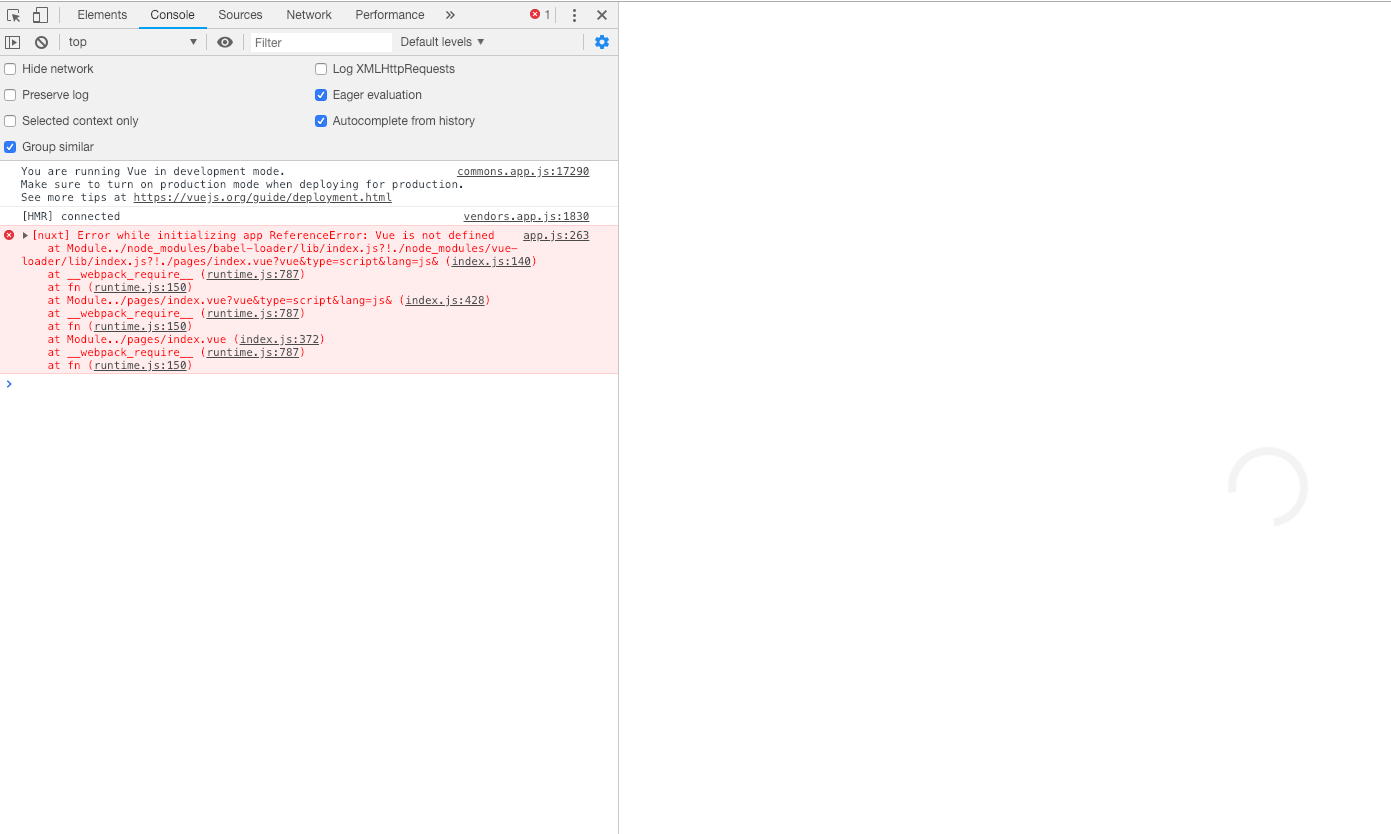Select the inspect element cursor icon
The height and width of the screenshot is (834, 1391).
13,14
